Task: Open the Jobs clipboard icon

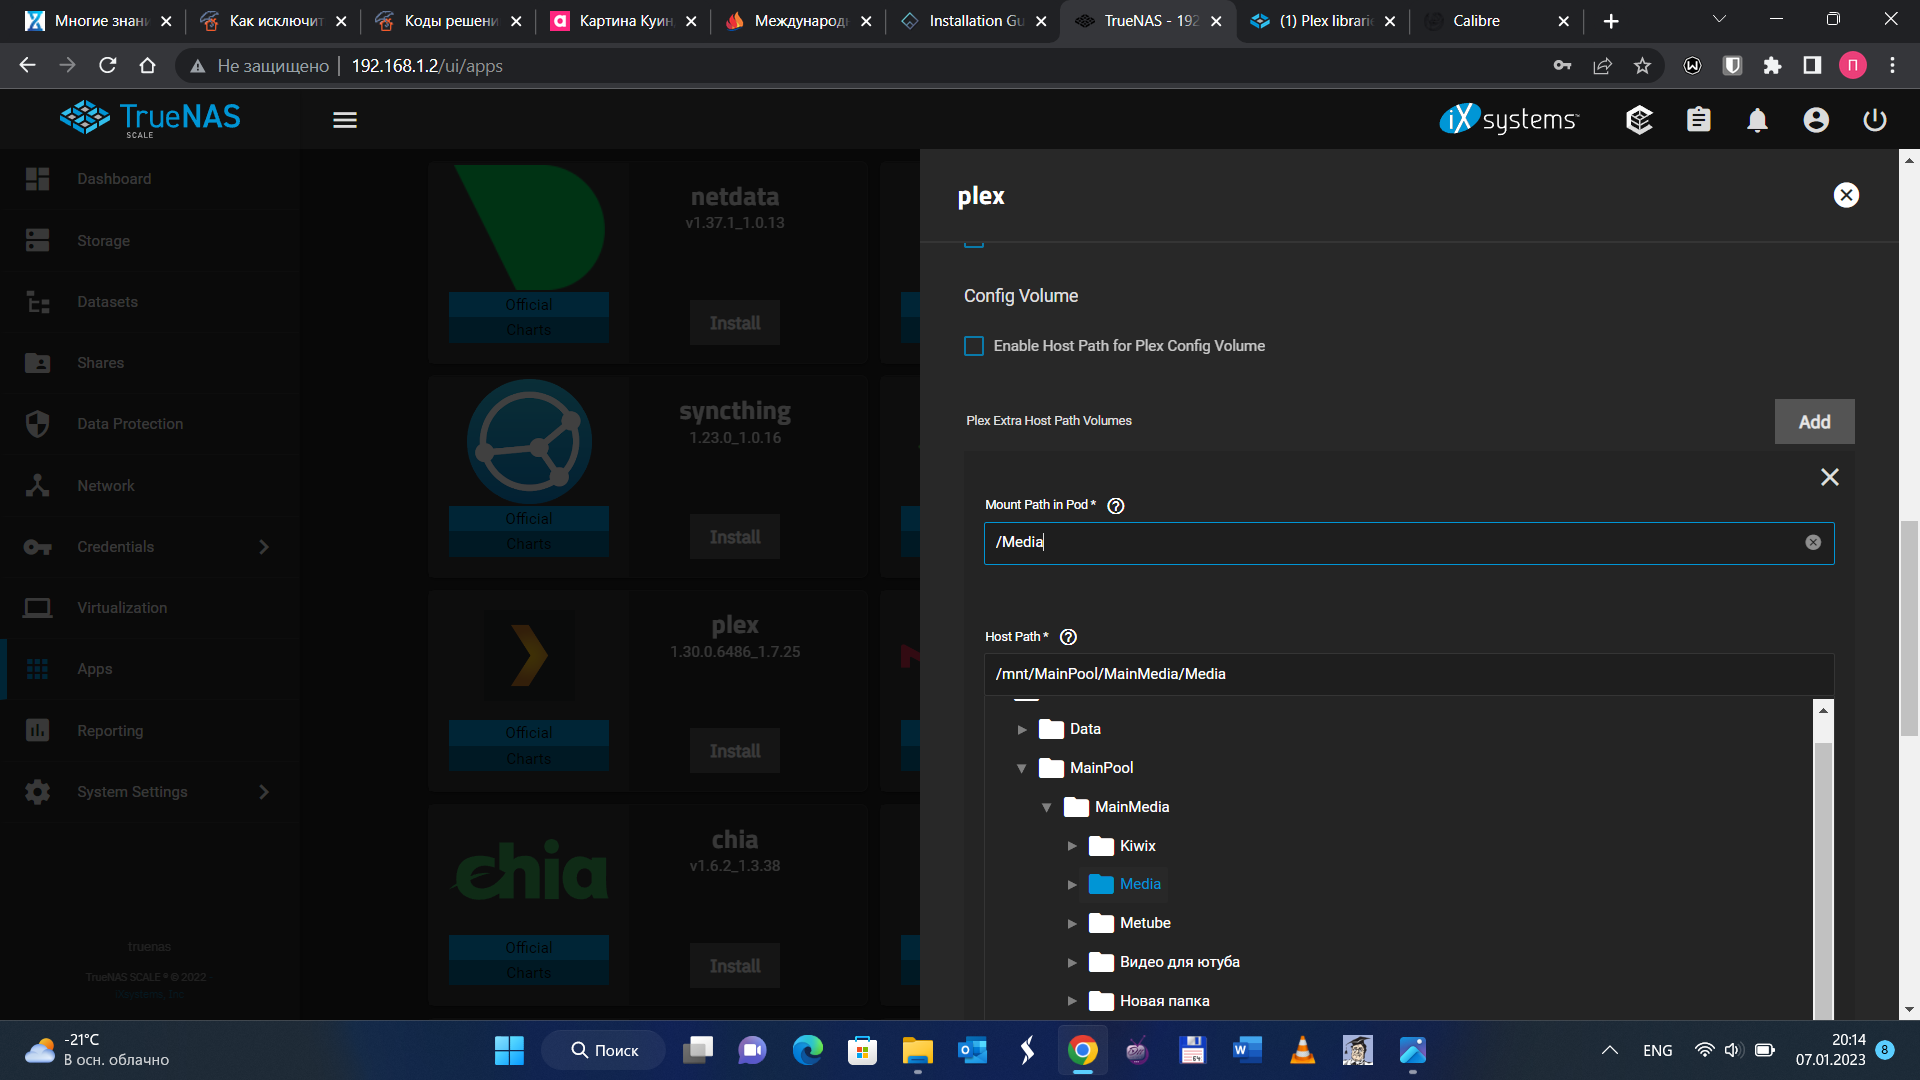Action: [1698, 120]
